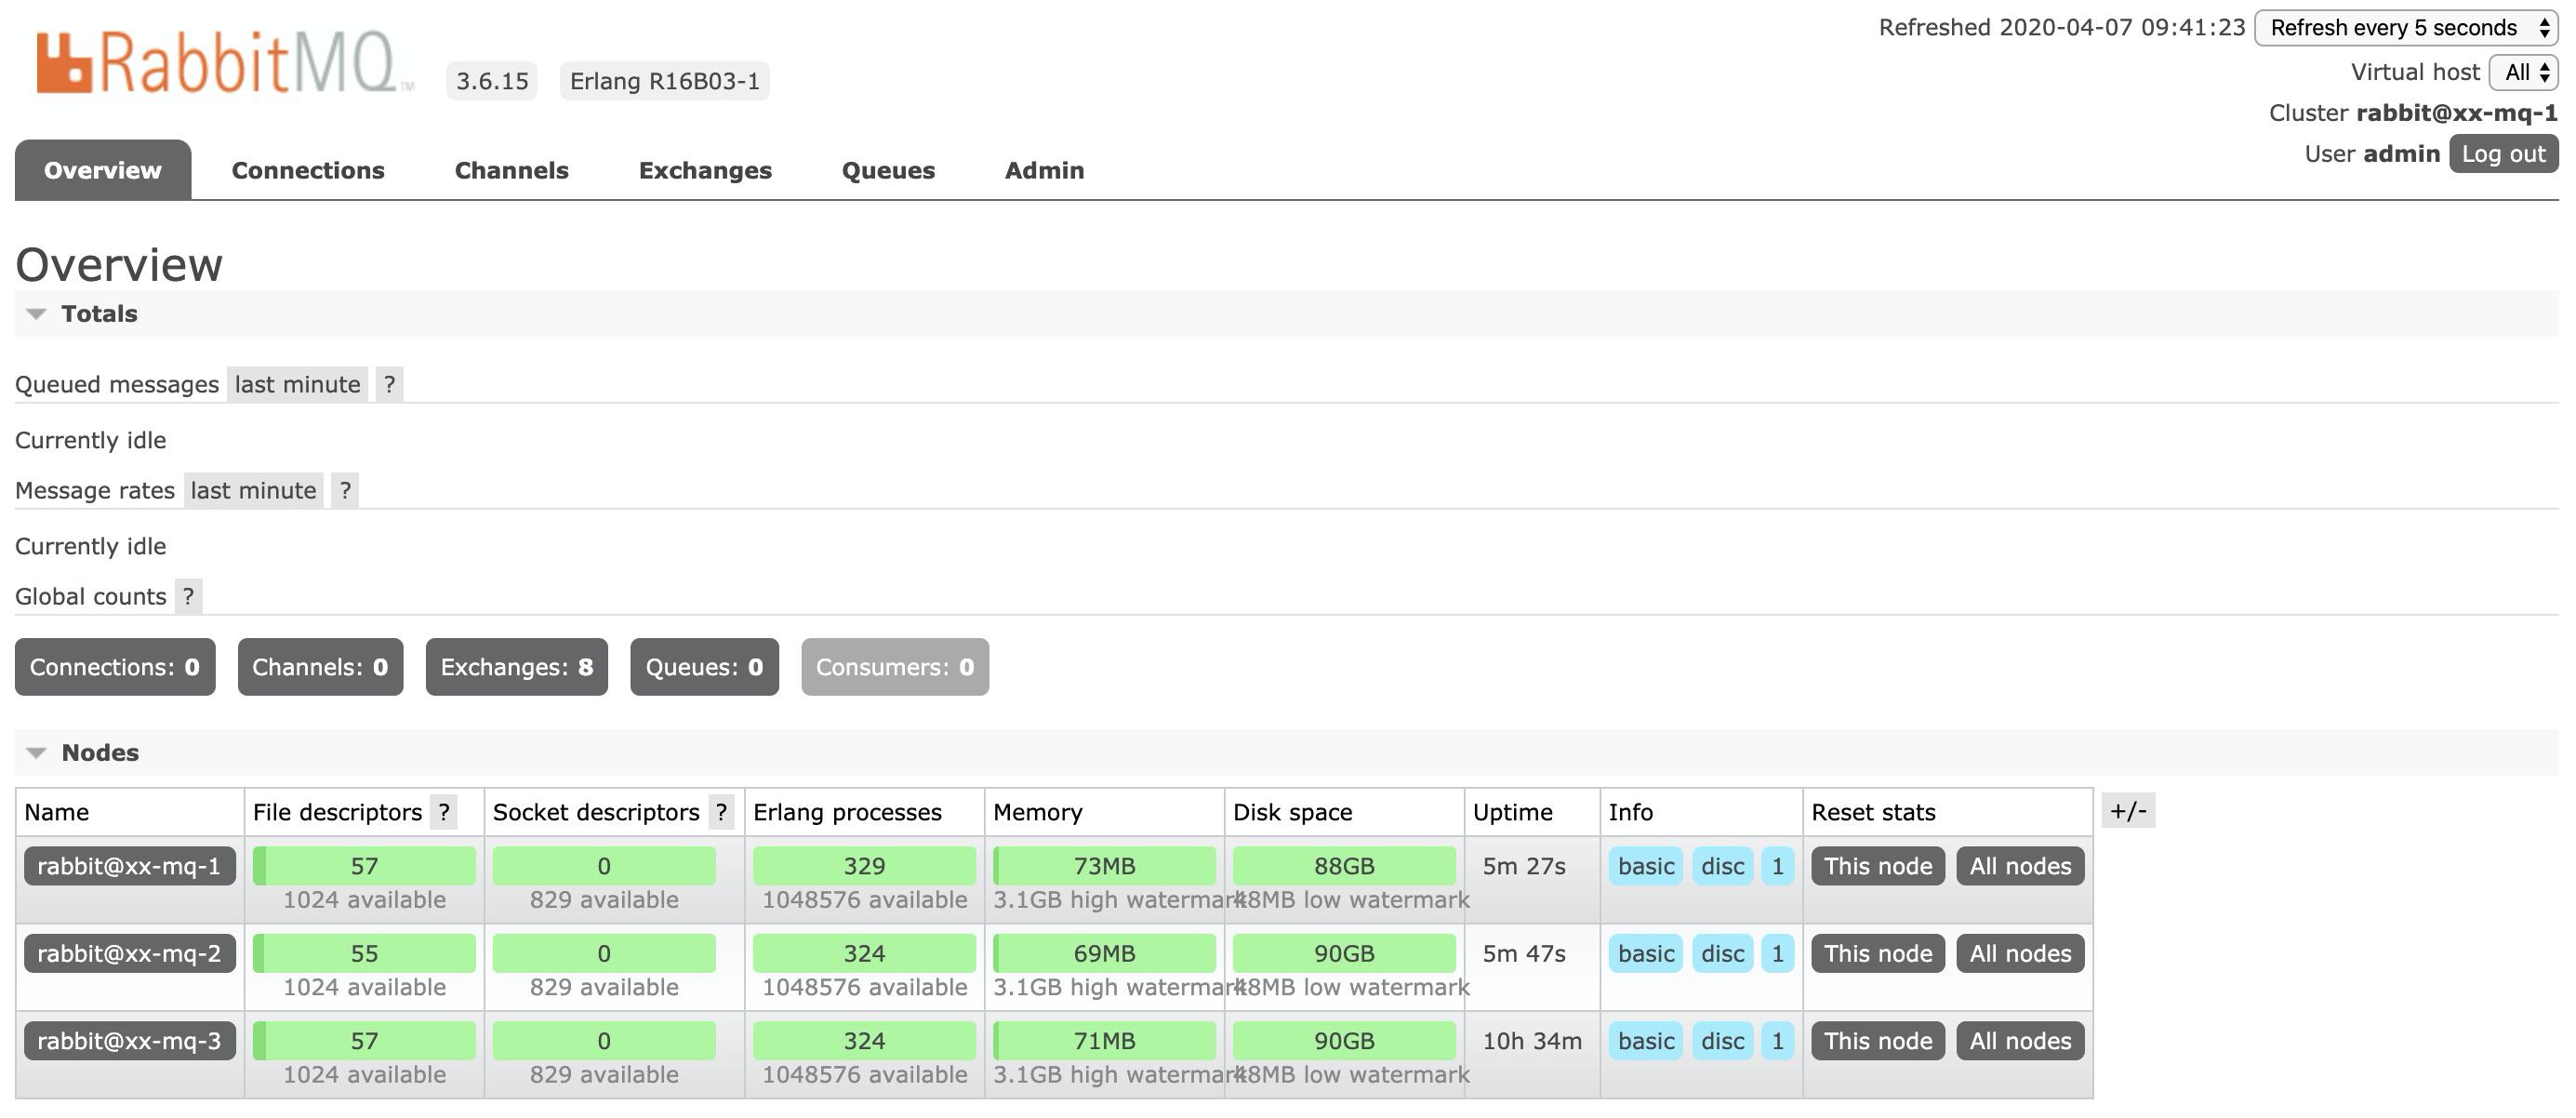Click the Exchanges: 8 count button
The height and width of the screenshot is (1118, 2576).
click(516, 668)
